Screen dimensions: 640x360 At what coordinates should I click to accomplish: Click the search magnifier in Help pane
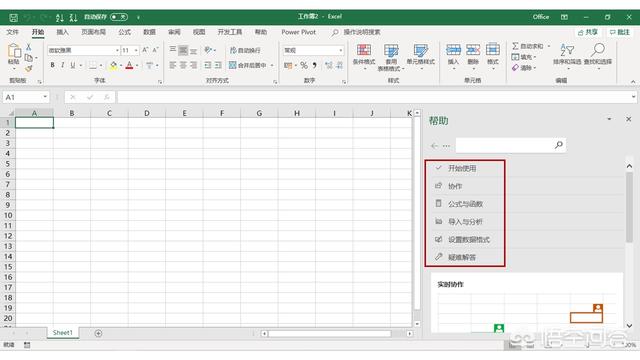[x=558, y=145]
